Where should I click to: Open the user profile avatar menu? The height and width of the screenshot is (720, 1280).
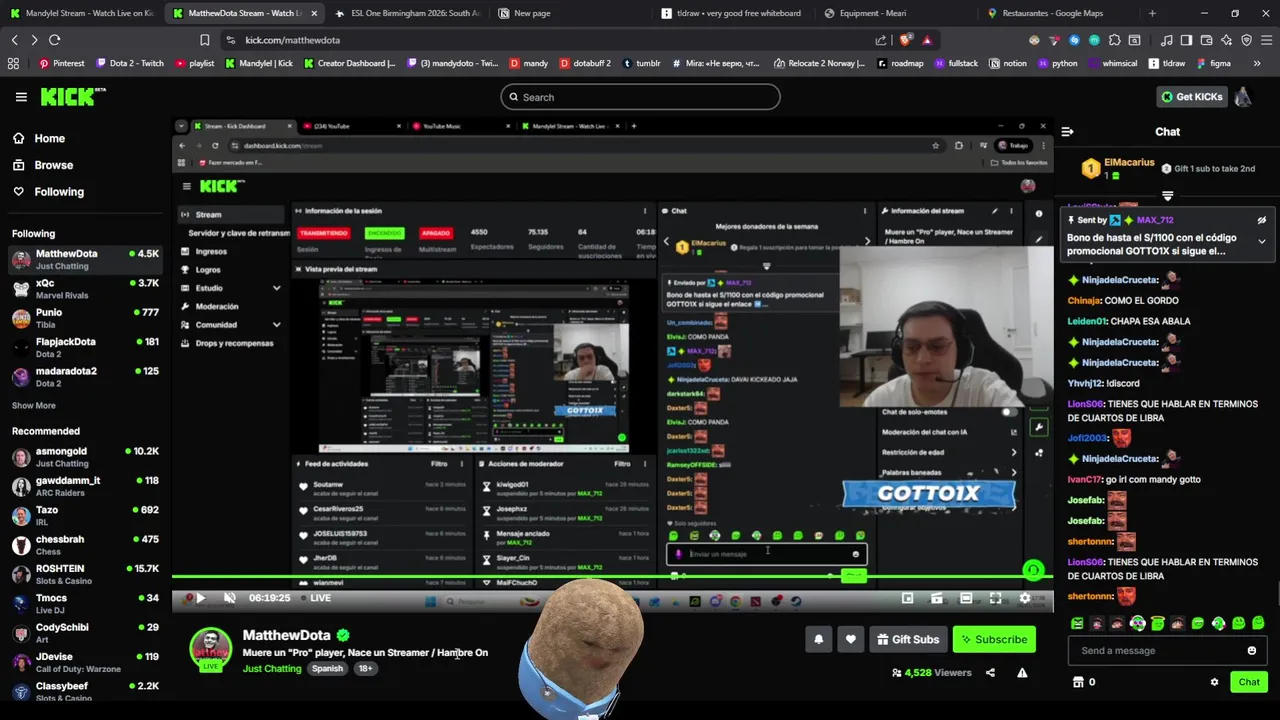pyautogui.click(x=1242, y=97)
